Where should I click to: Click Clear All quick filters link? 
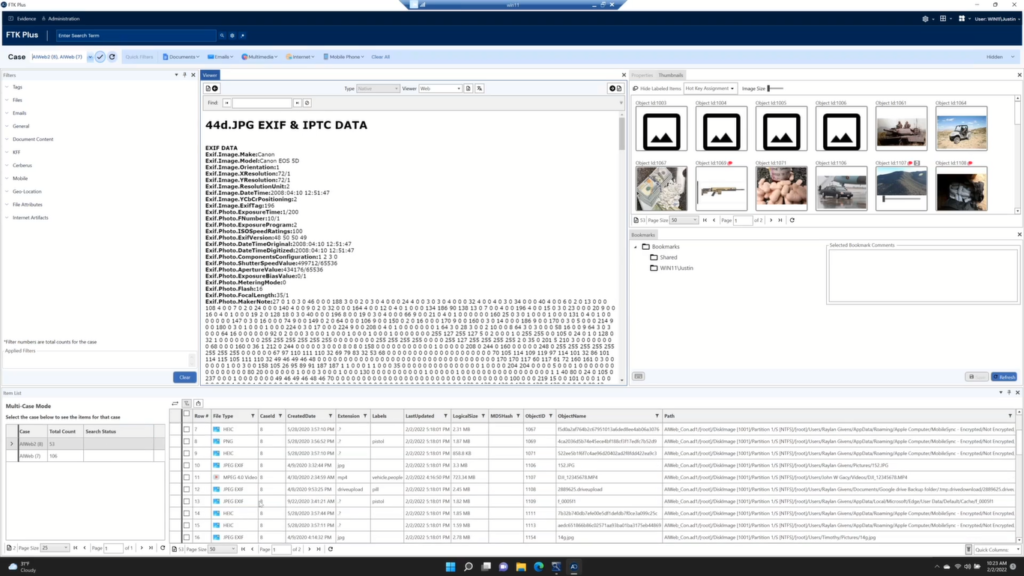coord(381,57)
